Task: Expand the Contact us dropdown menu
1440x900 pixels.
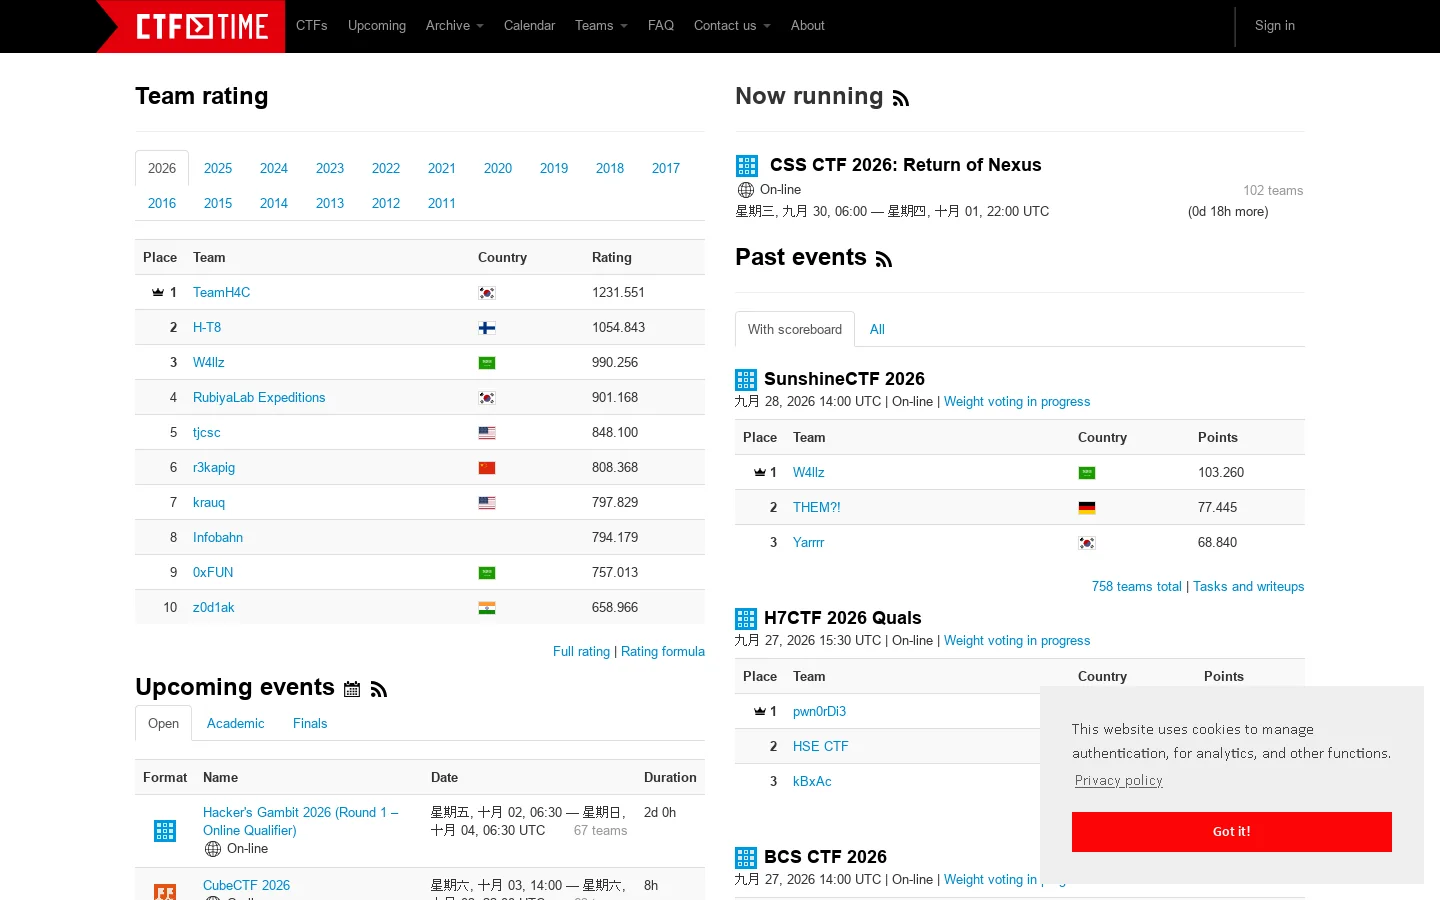Action: 732,26
